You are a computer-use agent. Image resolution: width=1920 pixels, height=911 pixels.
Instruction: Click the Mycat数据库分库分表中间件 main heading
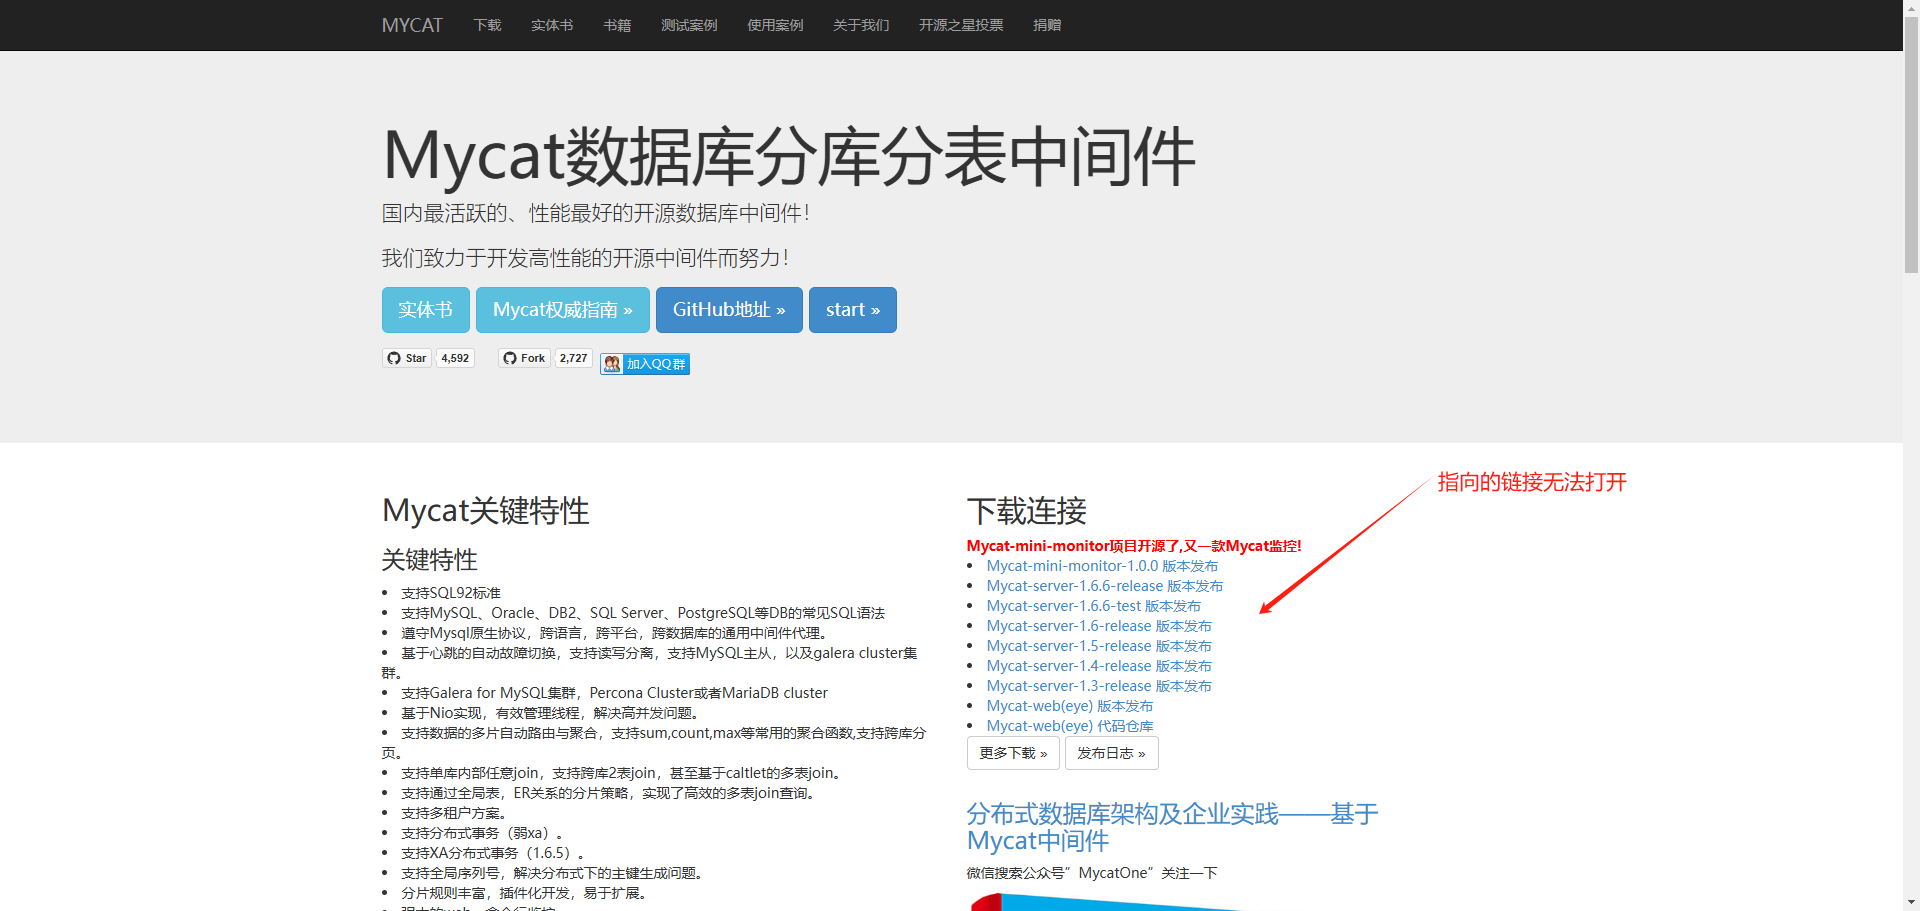[x=789, y=157]
